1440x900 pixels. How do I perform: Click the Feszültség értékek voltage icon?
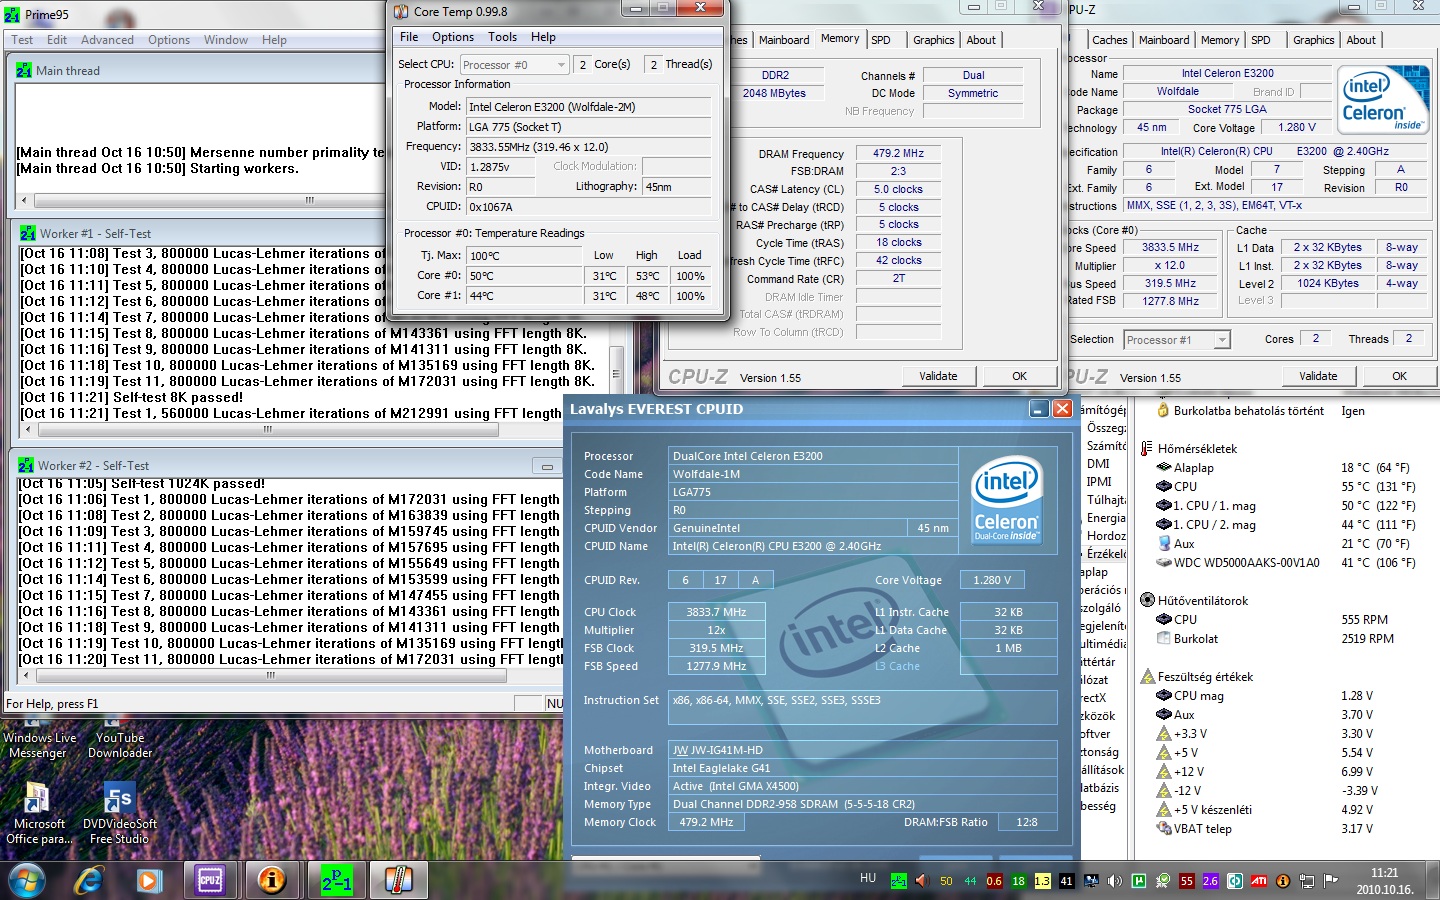[1147, 676]
